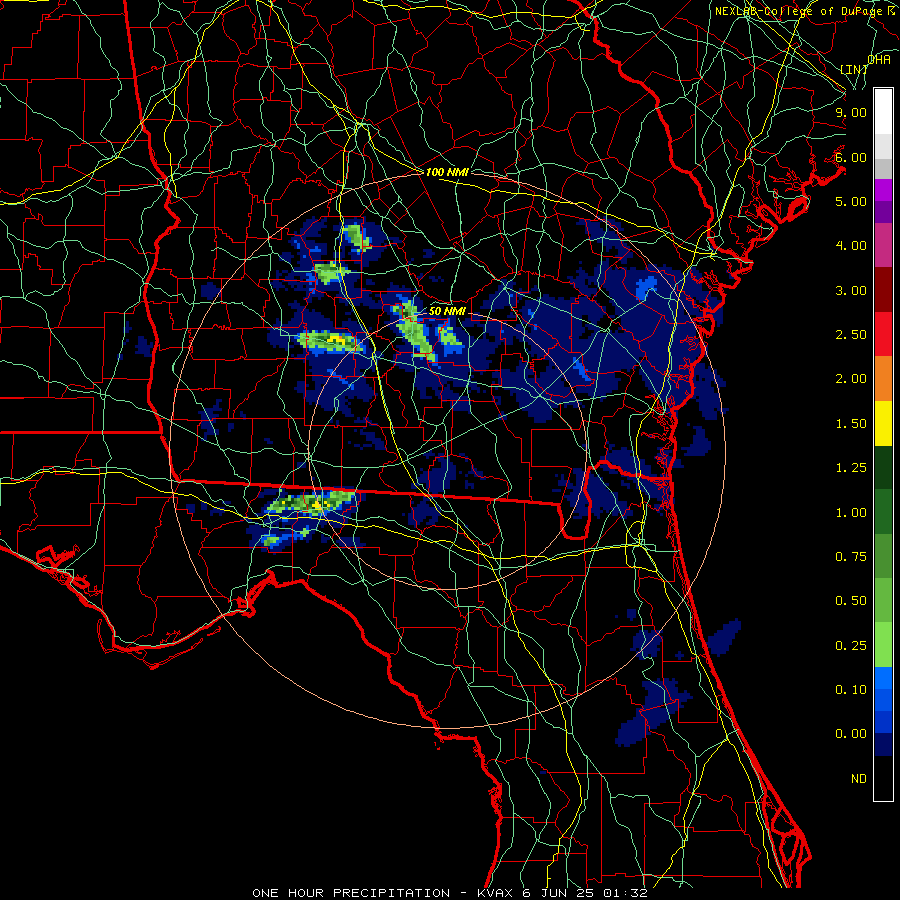Viewport: 900px width, 900px height.
Task: Click the 5.00 legend value
Action: pos(851,201)
